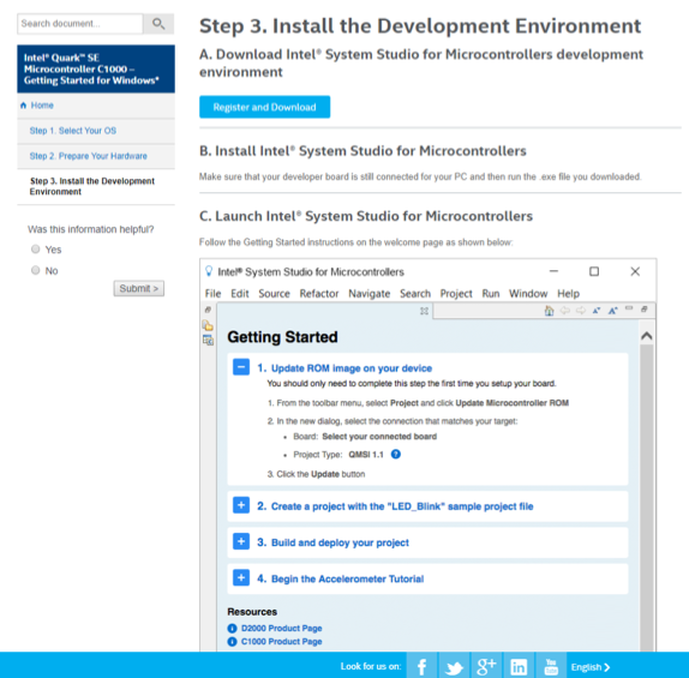
Task: Select the No radio button
Action: 36,270
